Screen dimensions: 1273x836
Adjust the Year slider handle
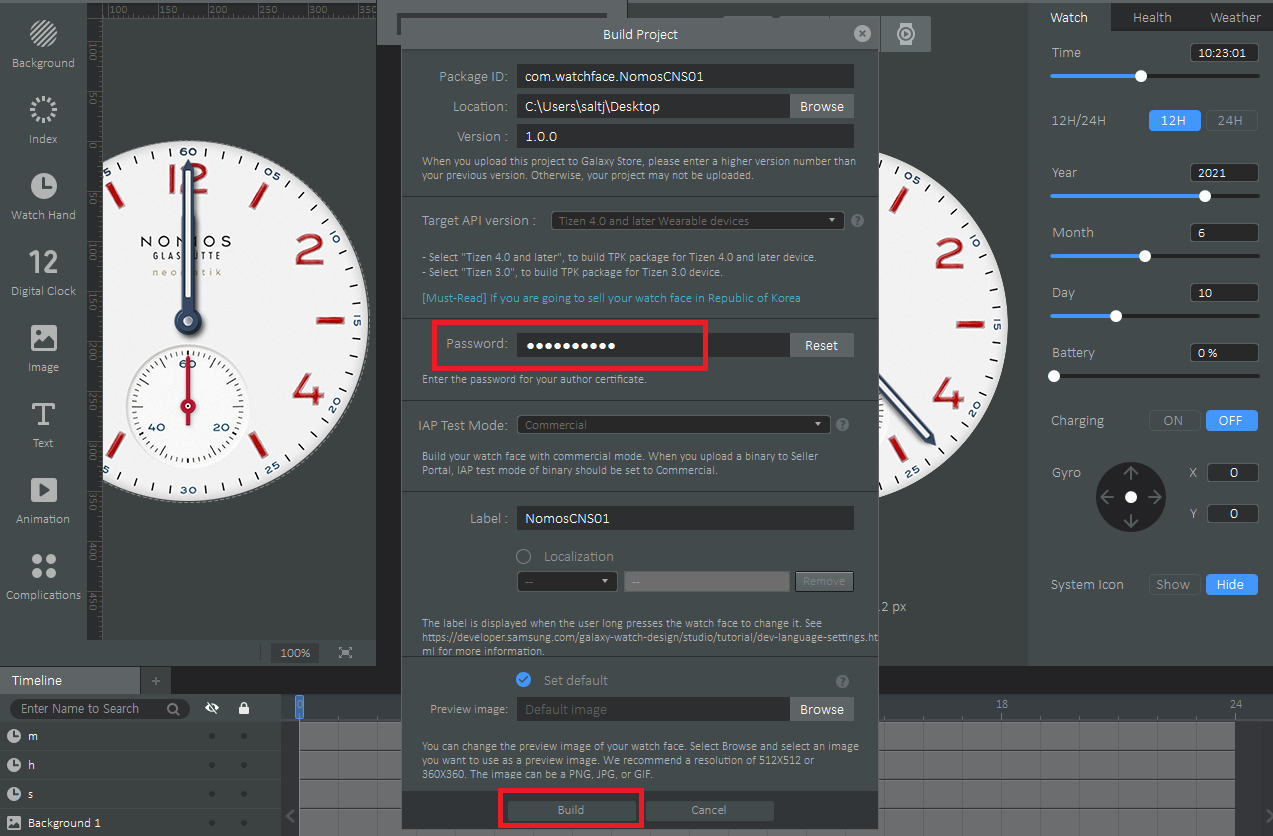pos(1205,196)
